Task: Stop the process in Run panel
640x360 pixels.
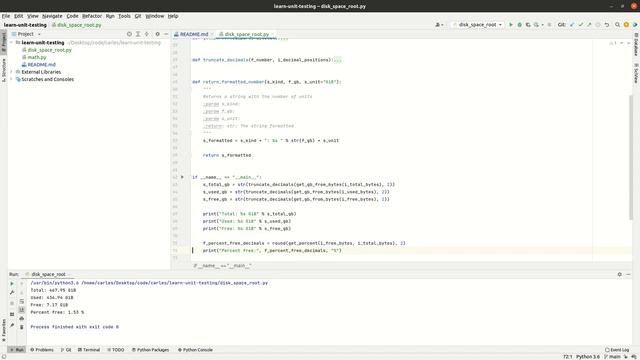Action: click(x=12, y=304)
